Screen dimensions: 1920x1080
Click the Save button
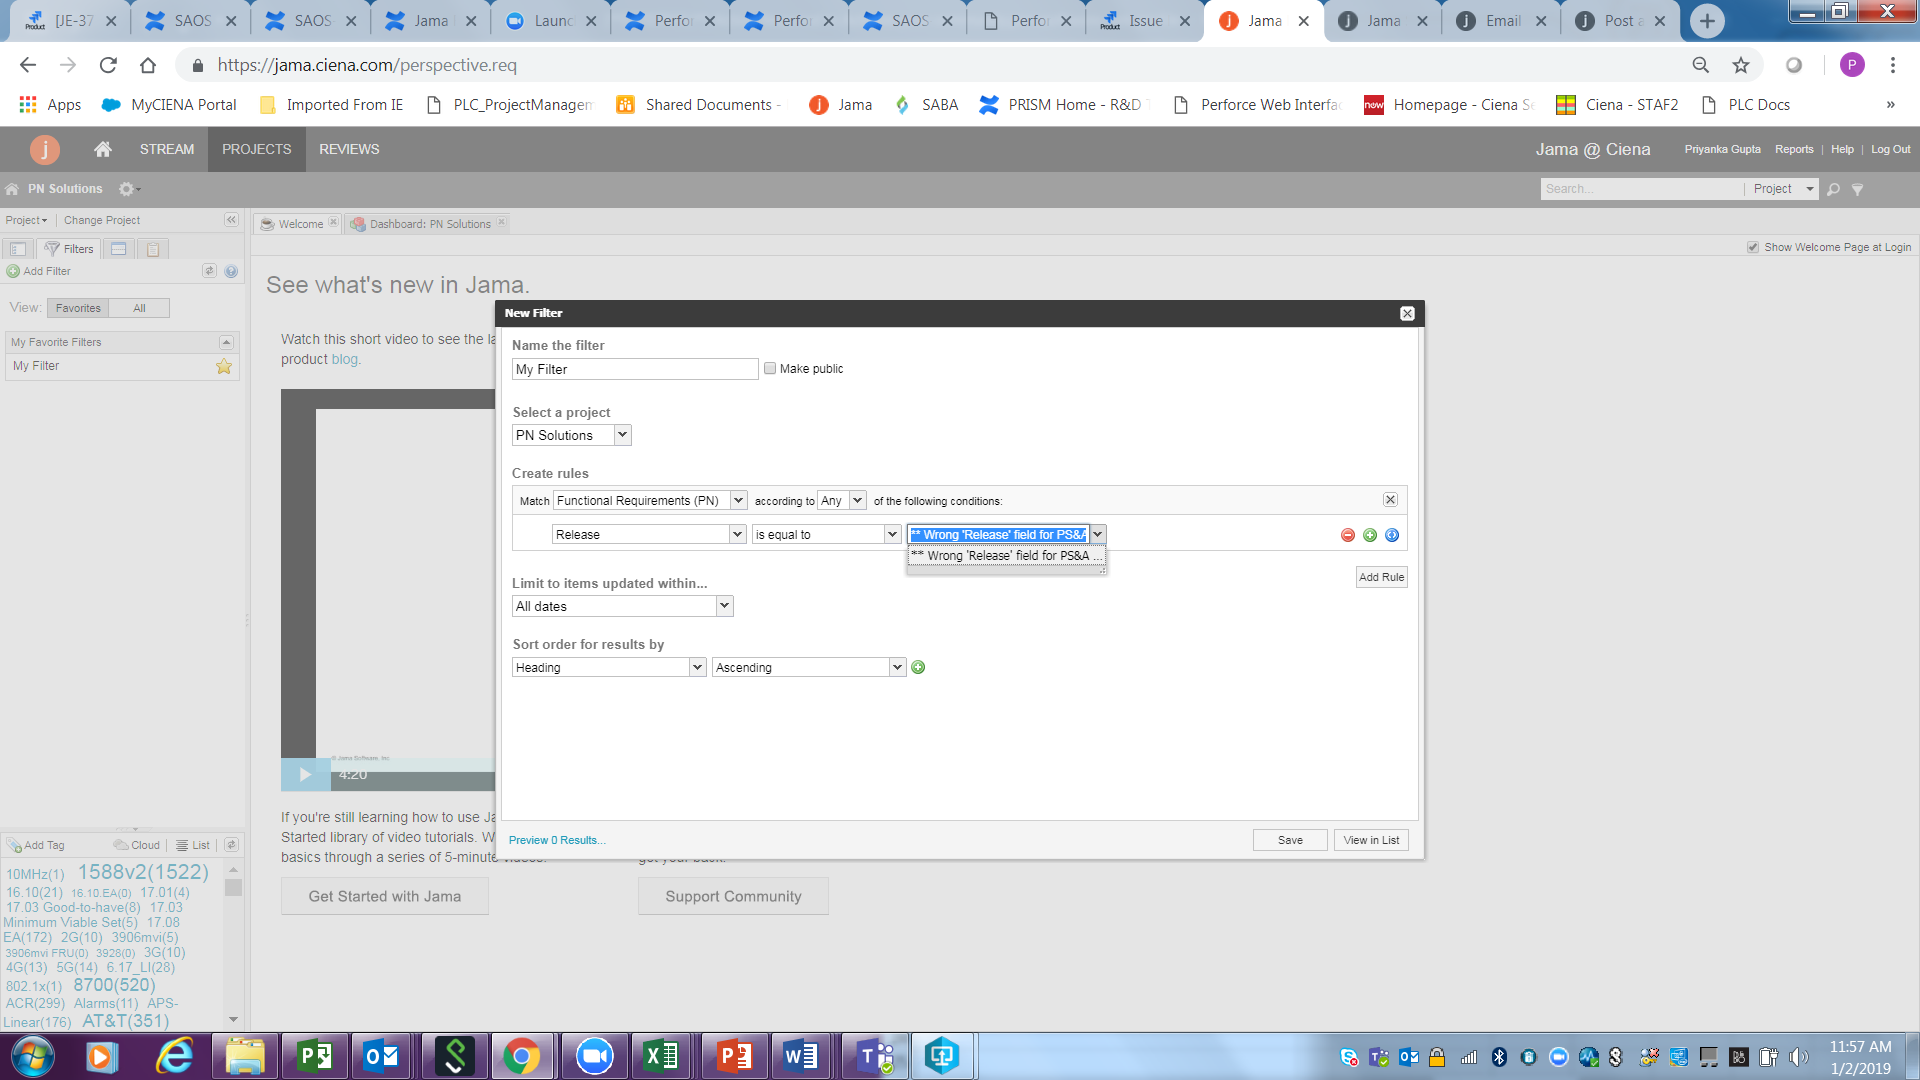[1290, 841]
